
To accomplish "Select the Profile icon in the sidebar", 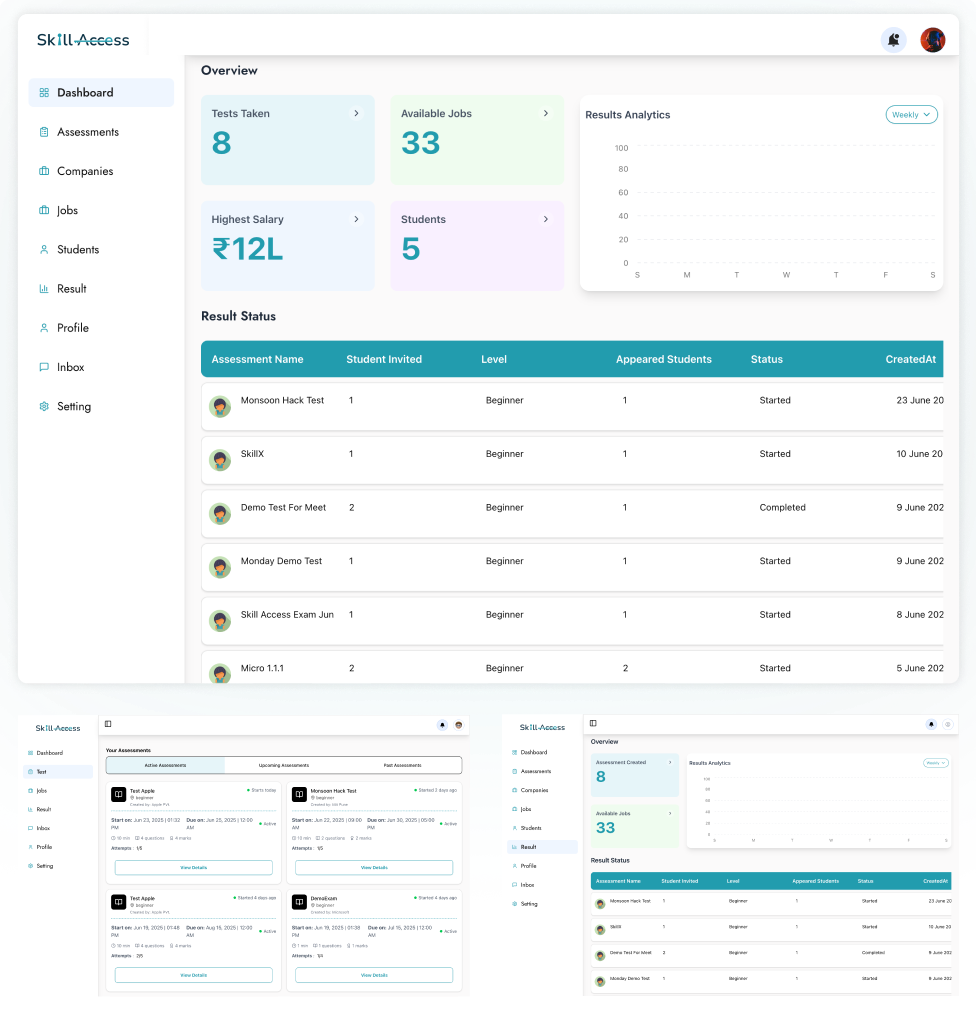I will click(x=44, y=327).
